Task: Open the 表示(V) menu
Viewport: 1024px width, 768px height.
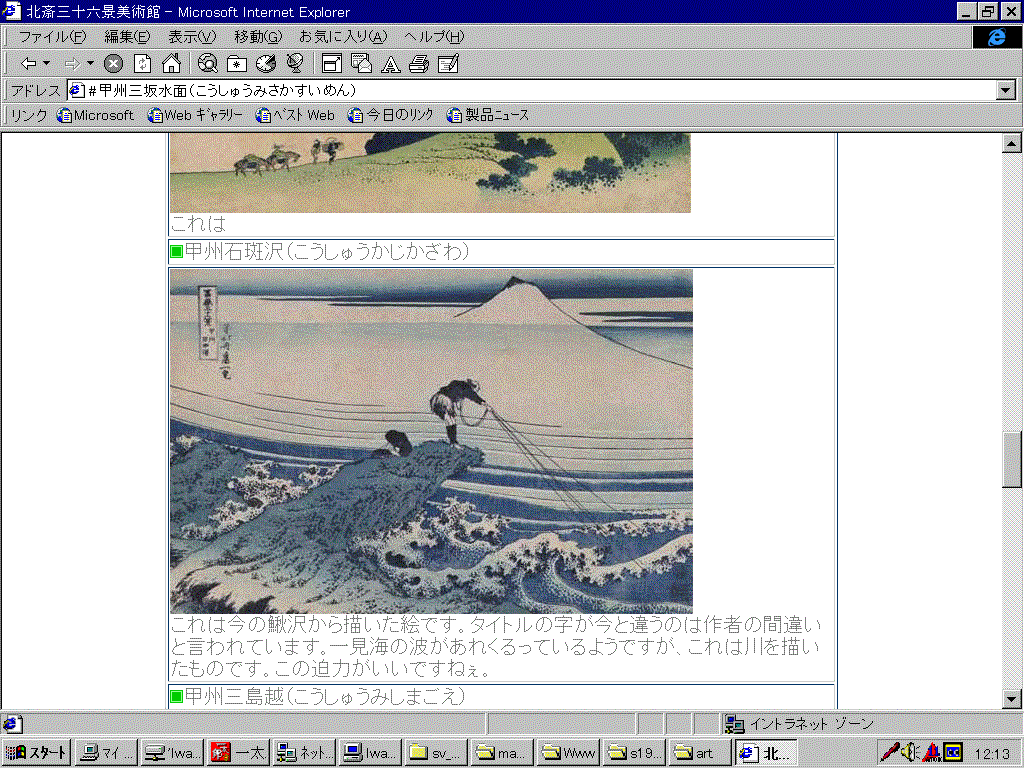Action: (x=192, y=37)
